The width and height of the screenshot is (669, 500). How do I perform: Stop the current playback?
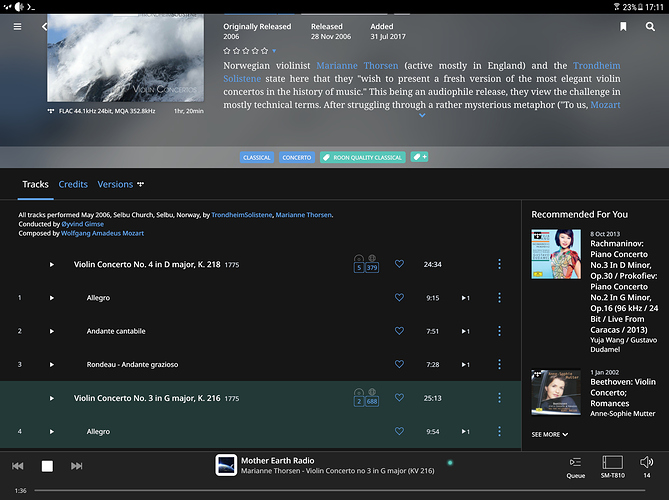(47, 466)
